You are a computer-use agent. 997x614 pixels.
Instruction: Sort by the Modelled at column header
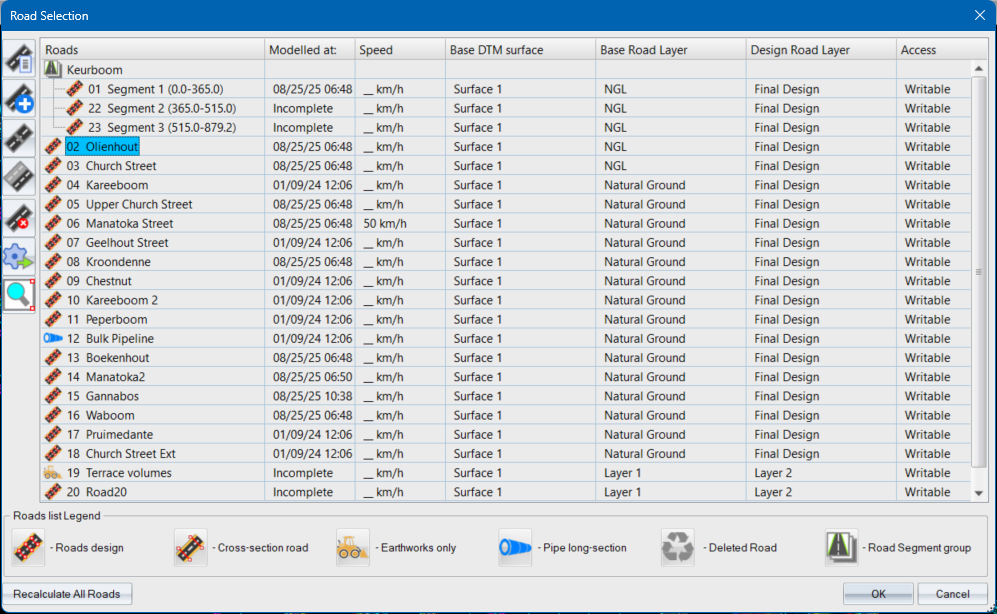pyautogui.click(x=309, y=50)
